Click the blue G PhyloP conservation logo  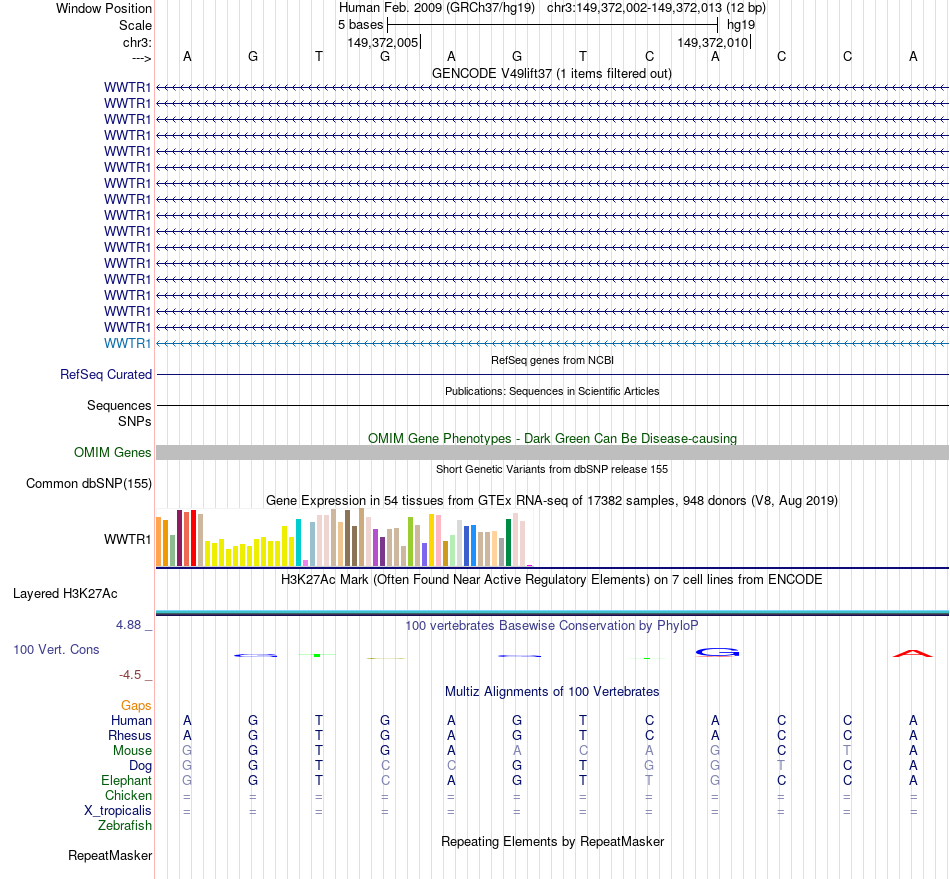point(717,652)
